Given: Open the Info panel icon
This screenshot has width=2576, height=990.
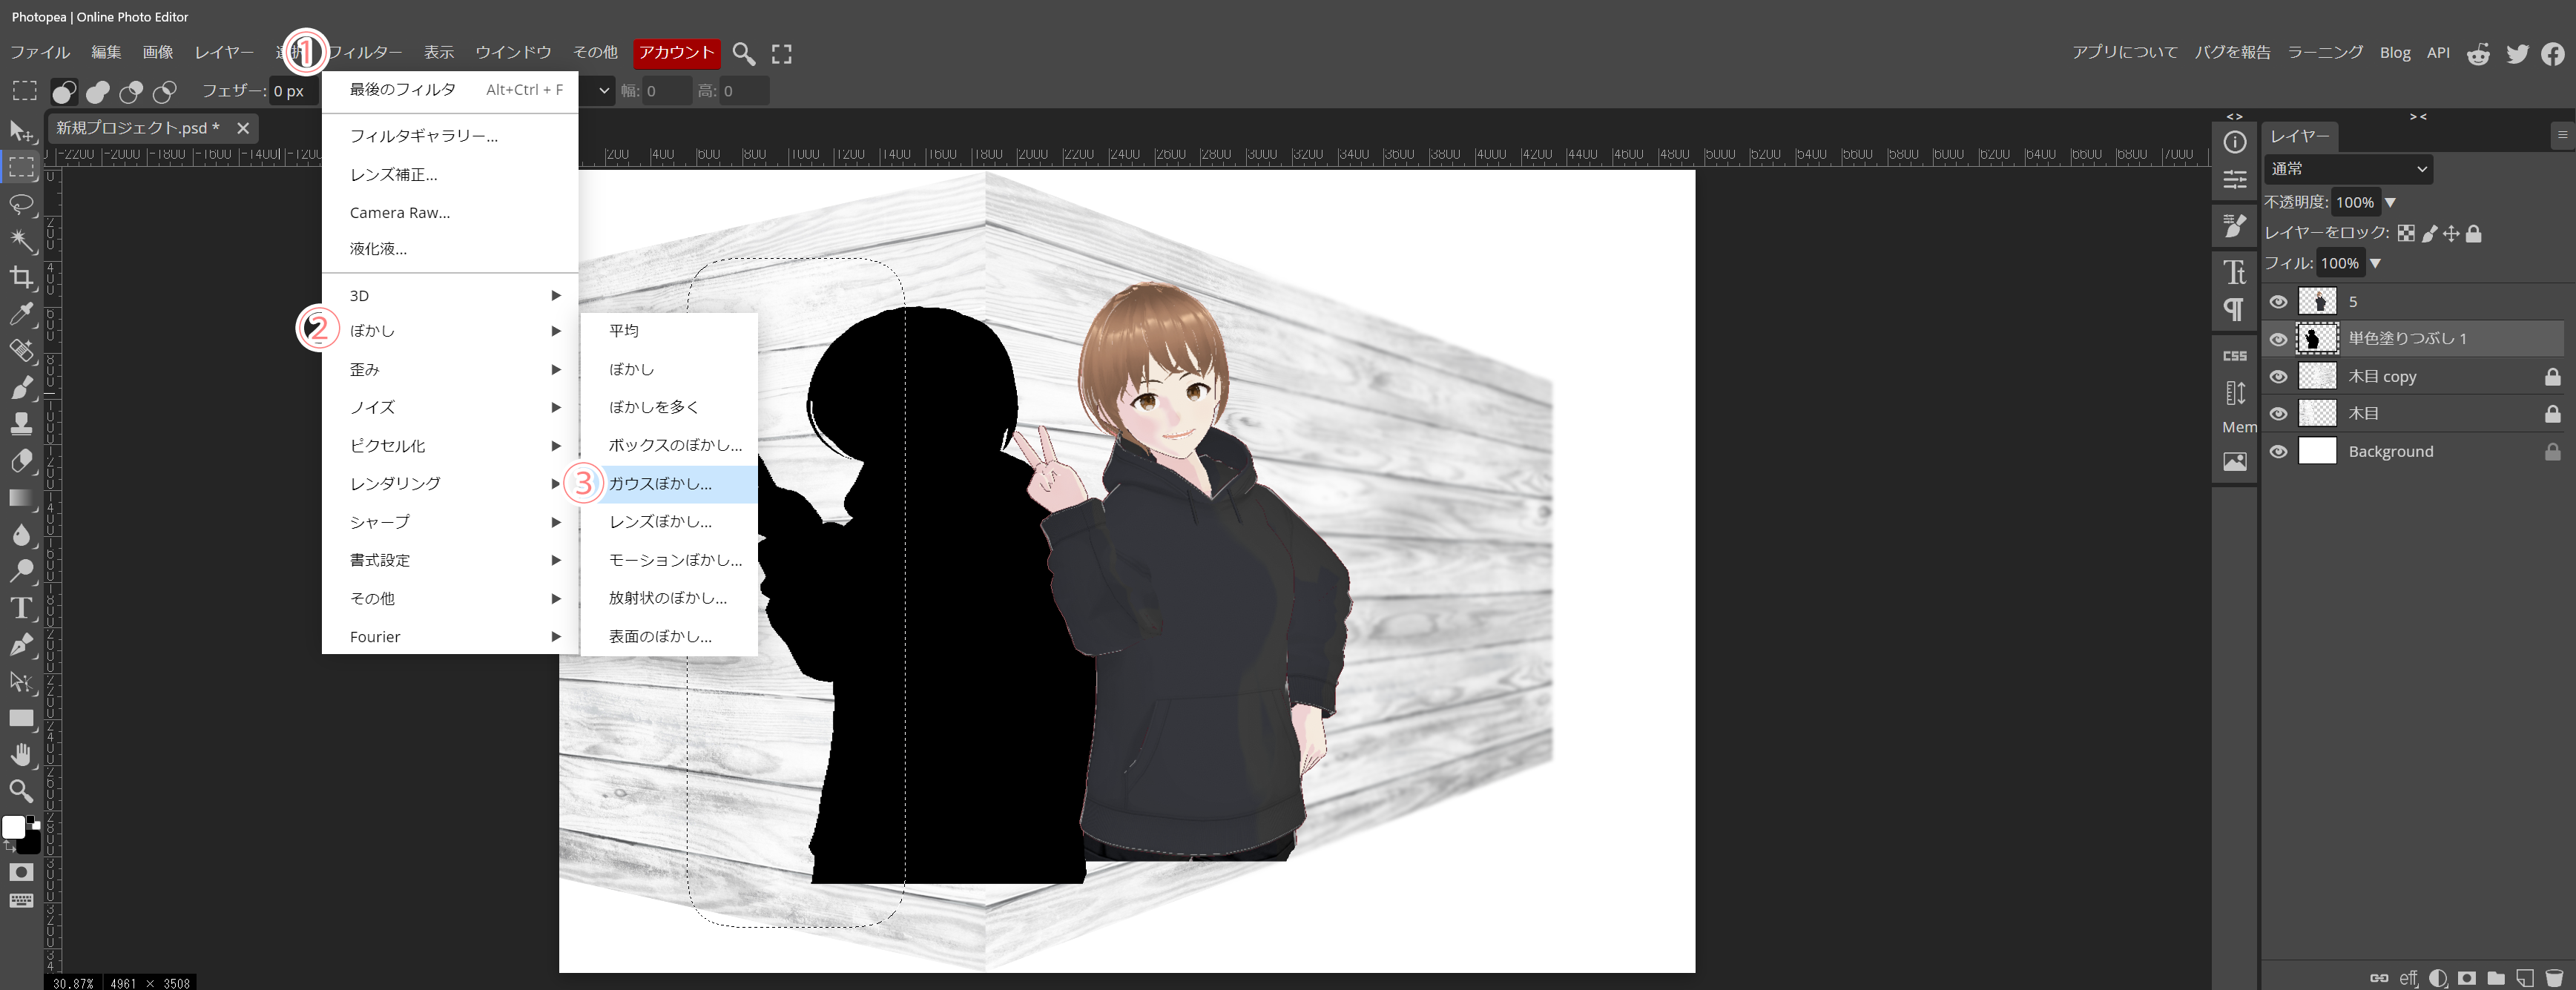Looking at the screenshot, I should coord(2234,142).
